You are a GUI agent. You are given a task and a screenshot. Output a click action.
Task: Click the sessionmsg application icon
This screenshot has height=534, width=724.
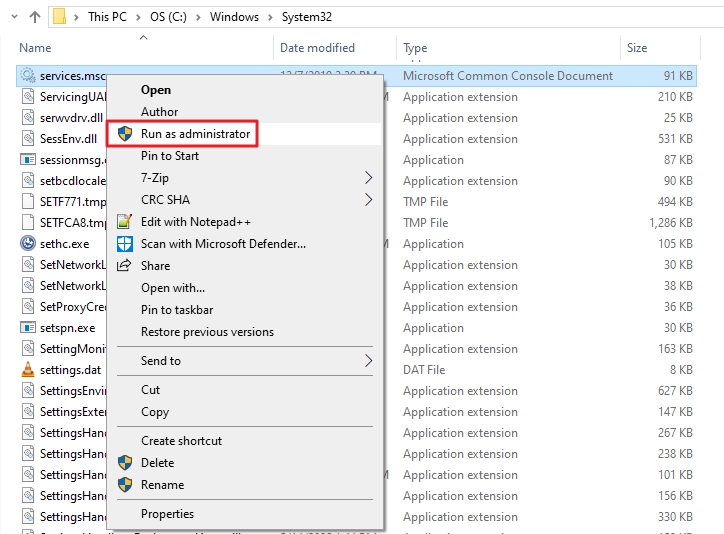[28, 160]
